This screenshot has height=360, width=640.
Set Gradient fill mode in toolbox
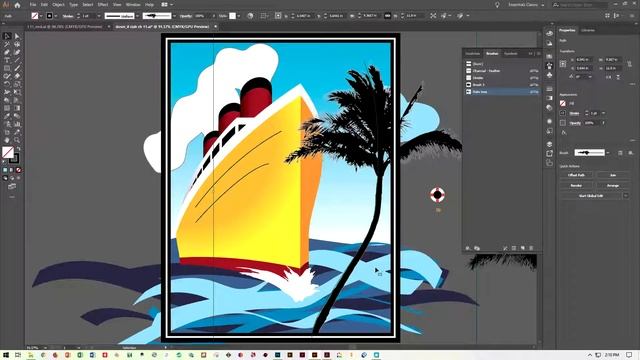click(x=12, y=170)
